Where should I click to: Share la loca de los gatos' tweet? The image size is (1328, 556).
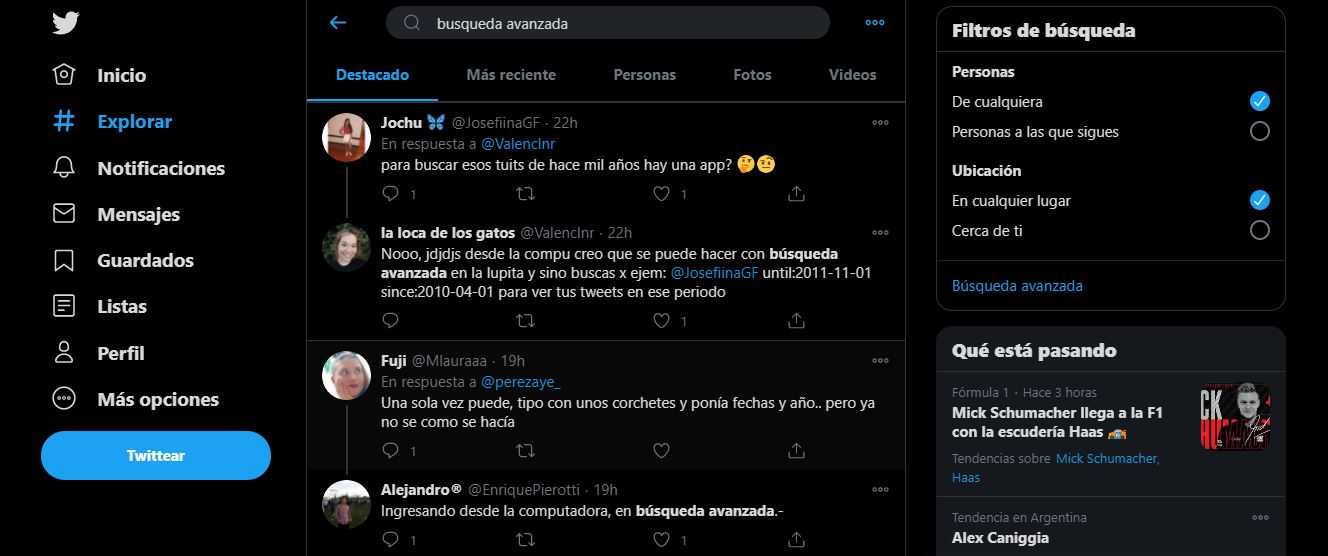[x=796, y=320]
